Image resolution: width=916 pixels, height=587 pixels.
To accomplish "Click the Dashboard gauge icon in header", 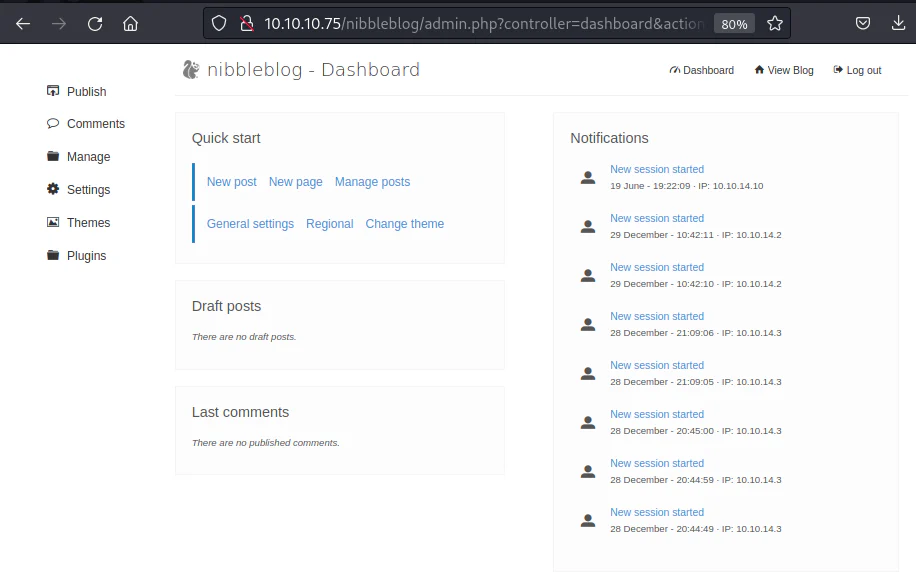I will pyautogui.click(x=675, y=70).
